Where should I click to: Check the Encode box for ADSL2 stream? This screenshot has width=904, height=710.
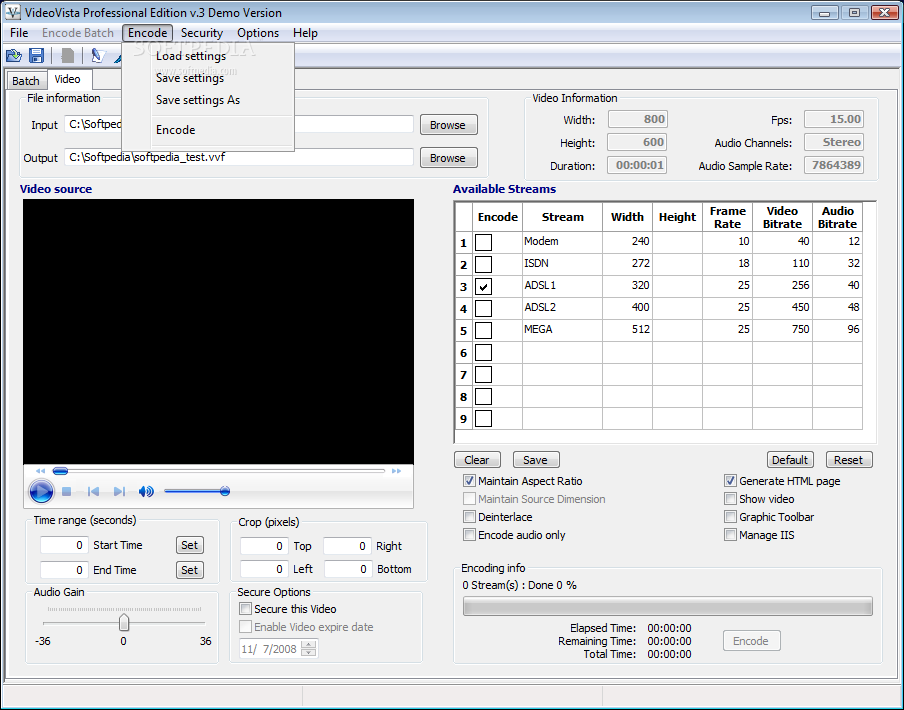[x=483, y=308]
